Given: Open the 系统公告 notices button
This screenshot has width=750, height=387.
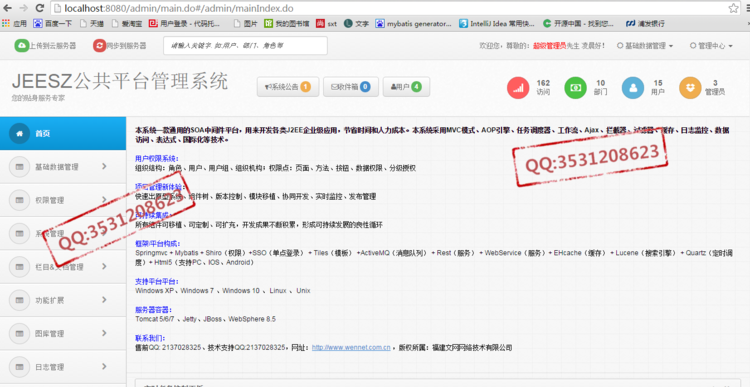Looking at the screenshot, I should tap(287, 87).
